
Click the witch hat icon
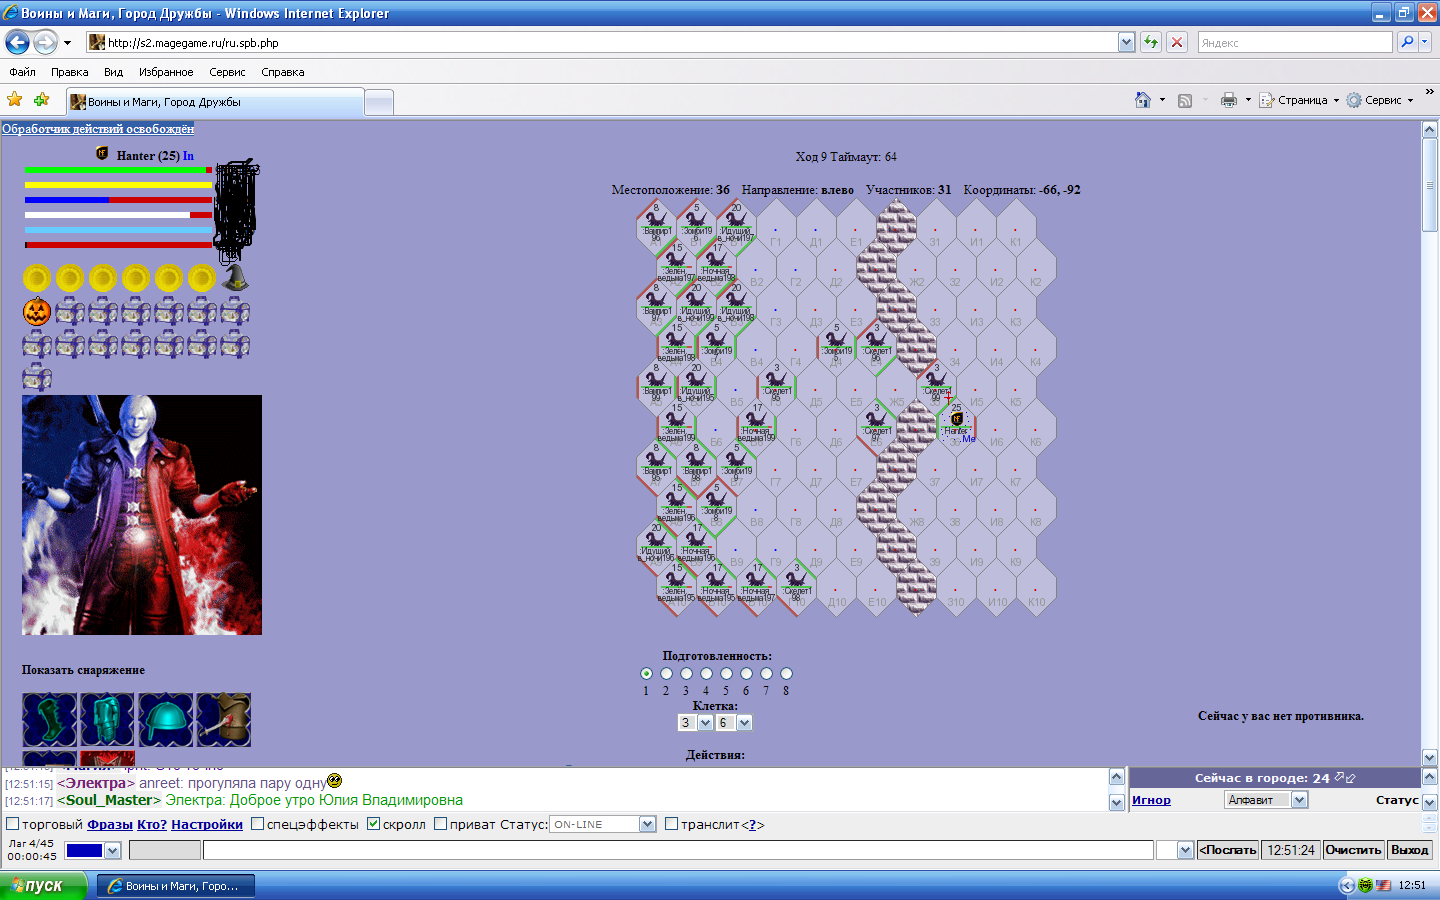click(x=235, y=278)
